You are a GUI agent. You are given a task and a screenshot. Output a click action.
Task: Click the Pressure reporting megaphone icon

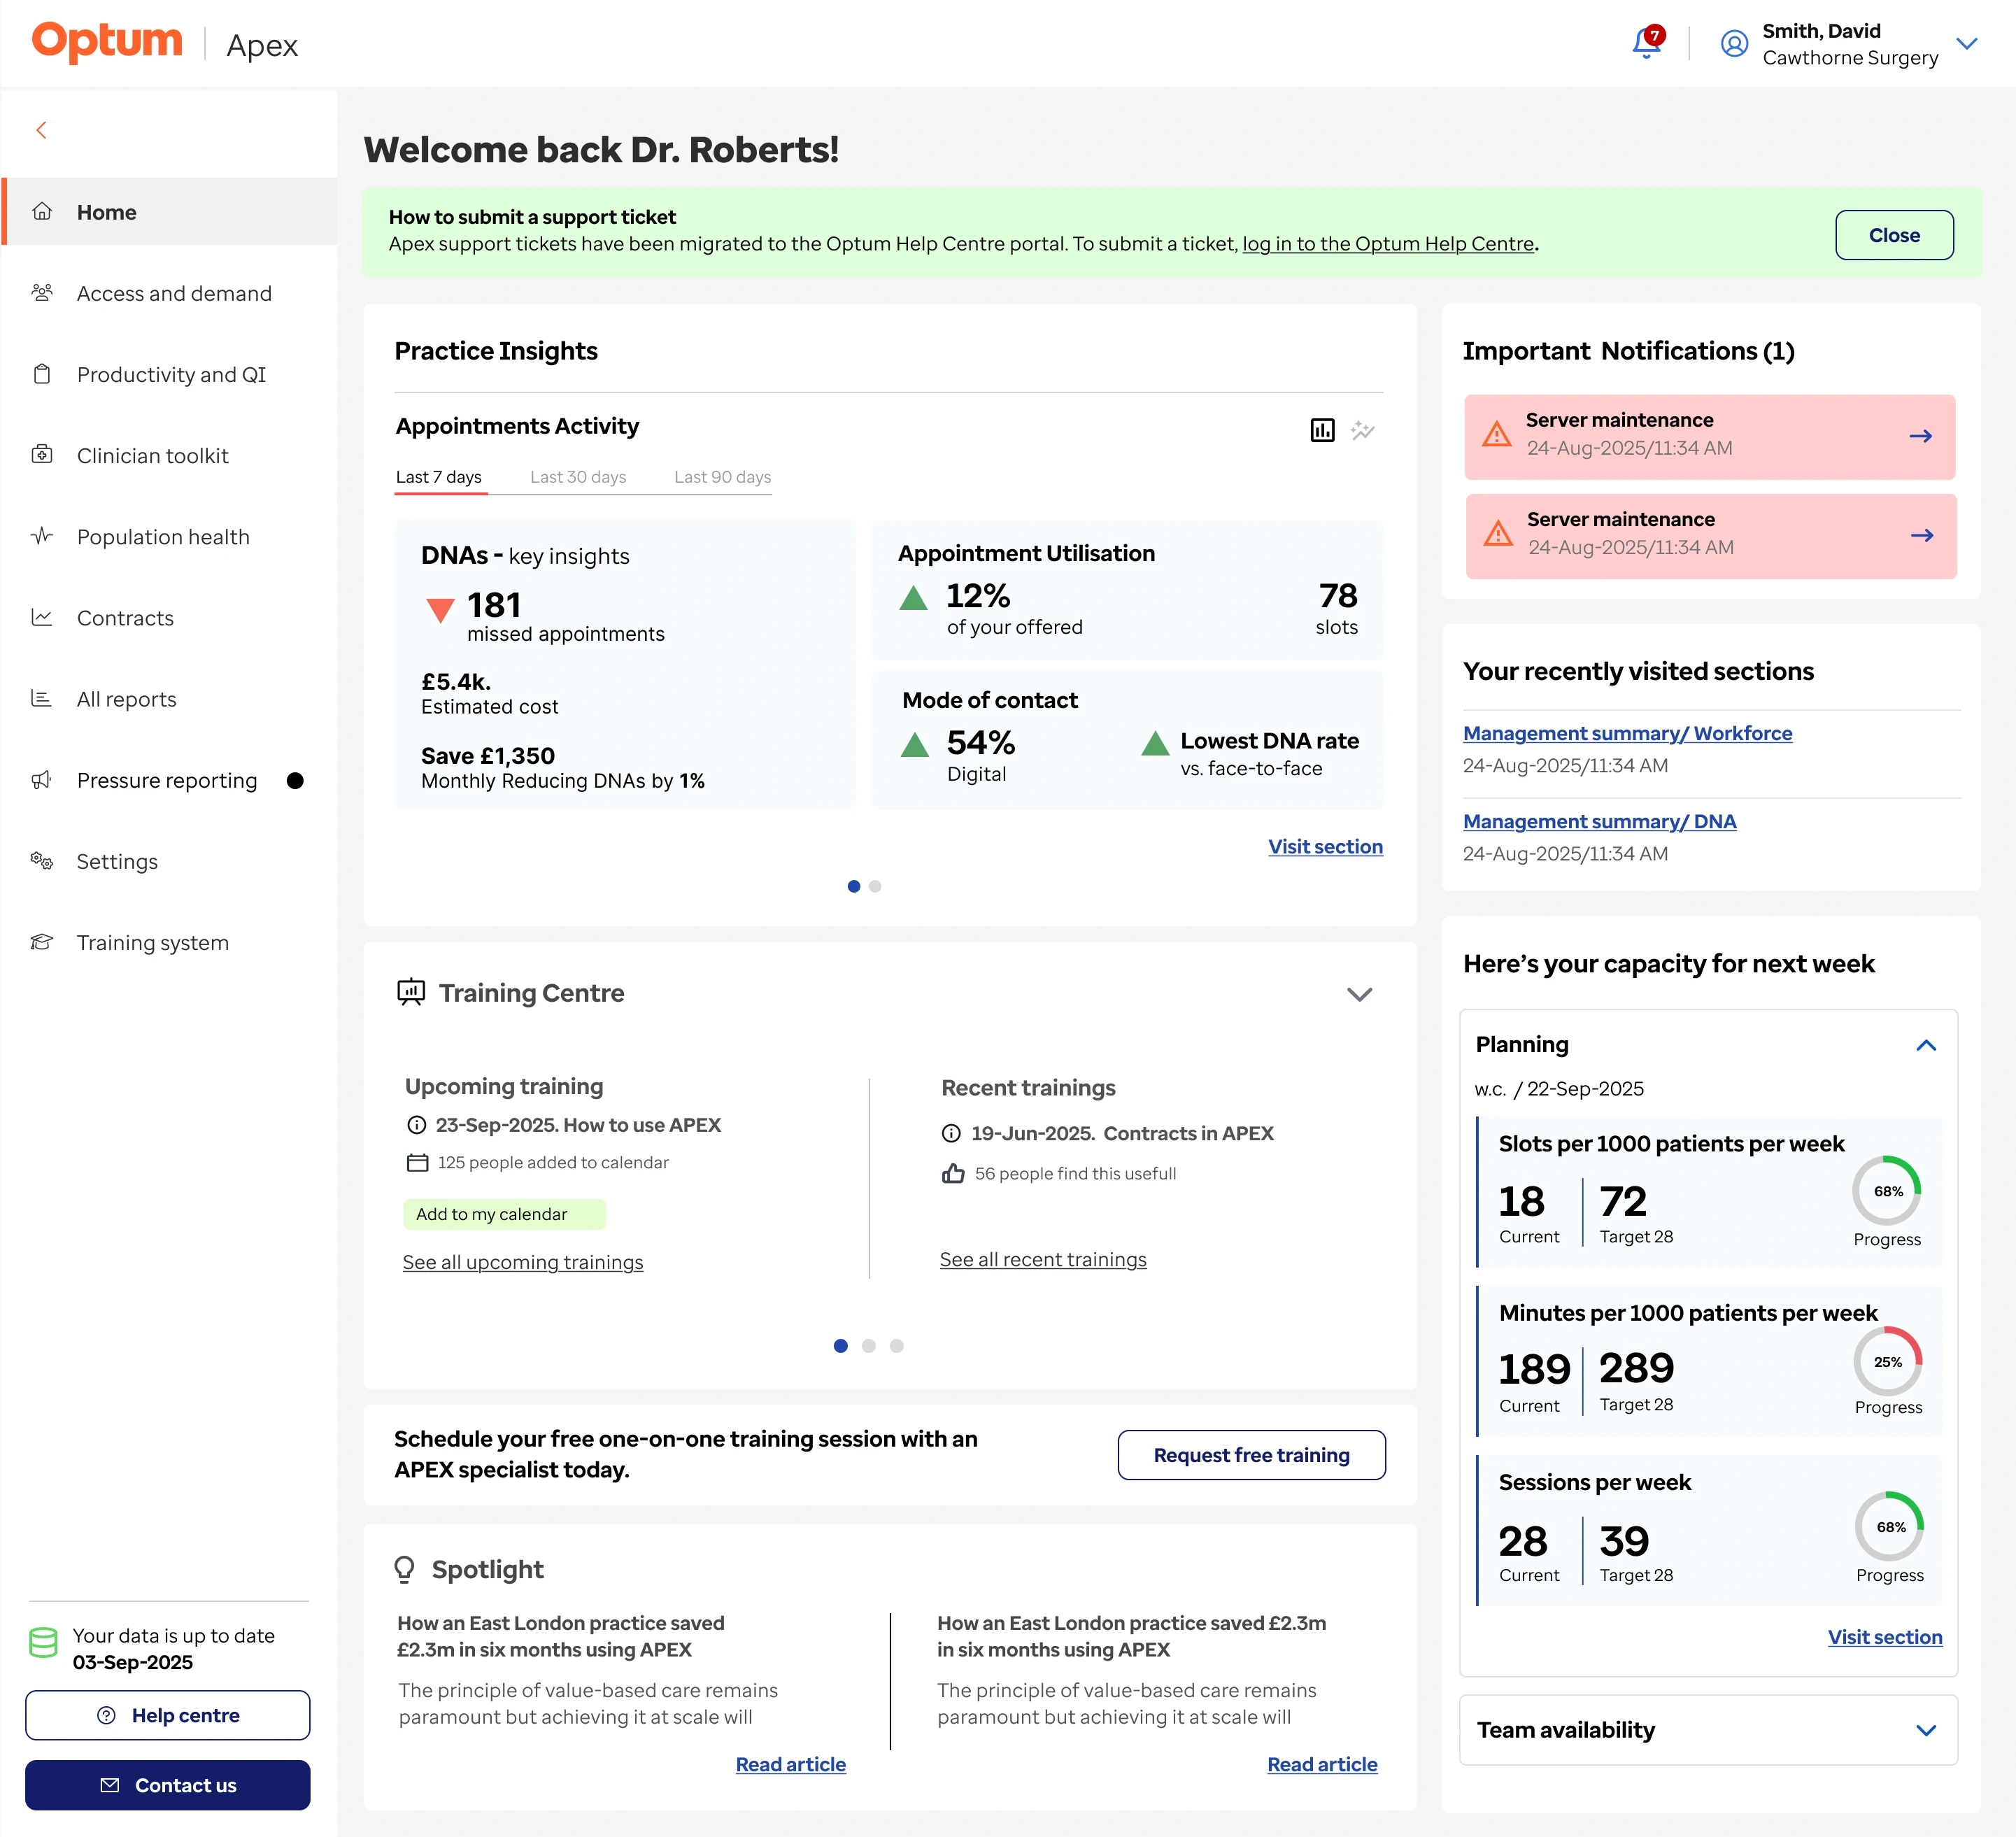pos(42,780)
